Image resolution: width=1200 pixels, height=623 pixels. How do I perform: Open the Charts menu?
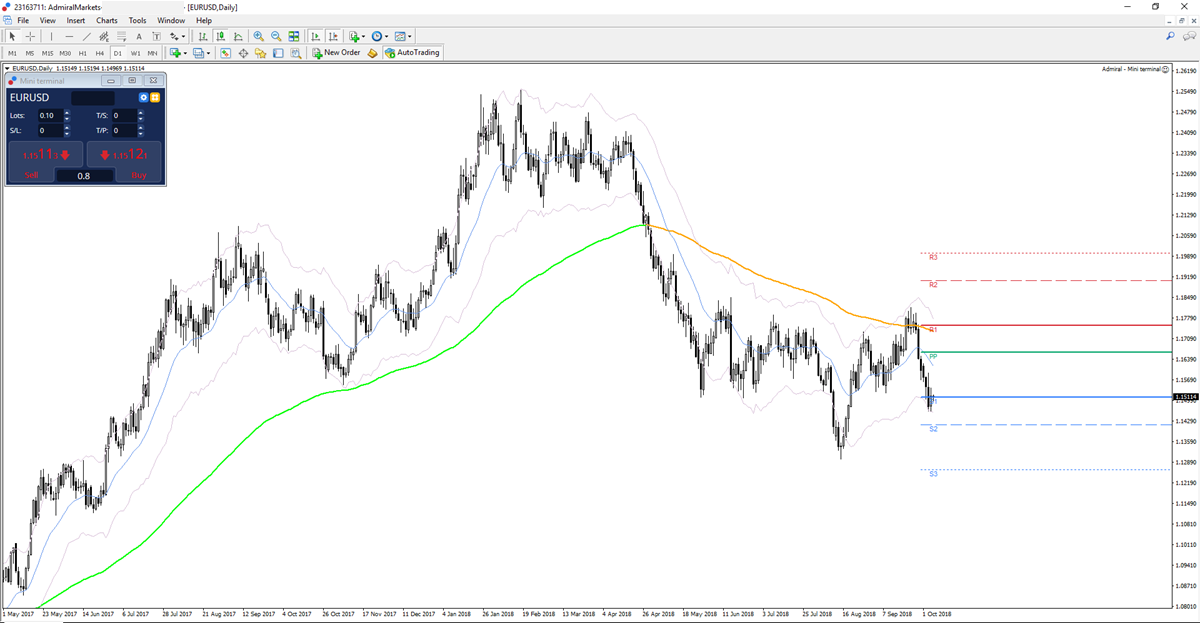(107, 20)
